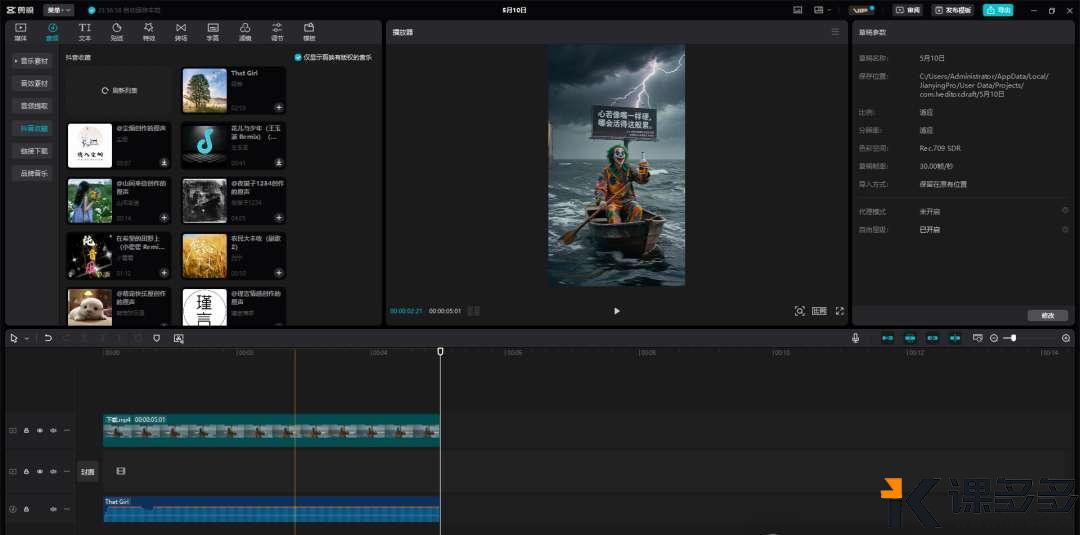Open the Effects (特效) tab

[149, 32]
